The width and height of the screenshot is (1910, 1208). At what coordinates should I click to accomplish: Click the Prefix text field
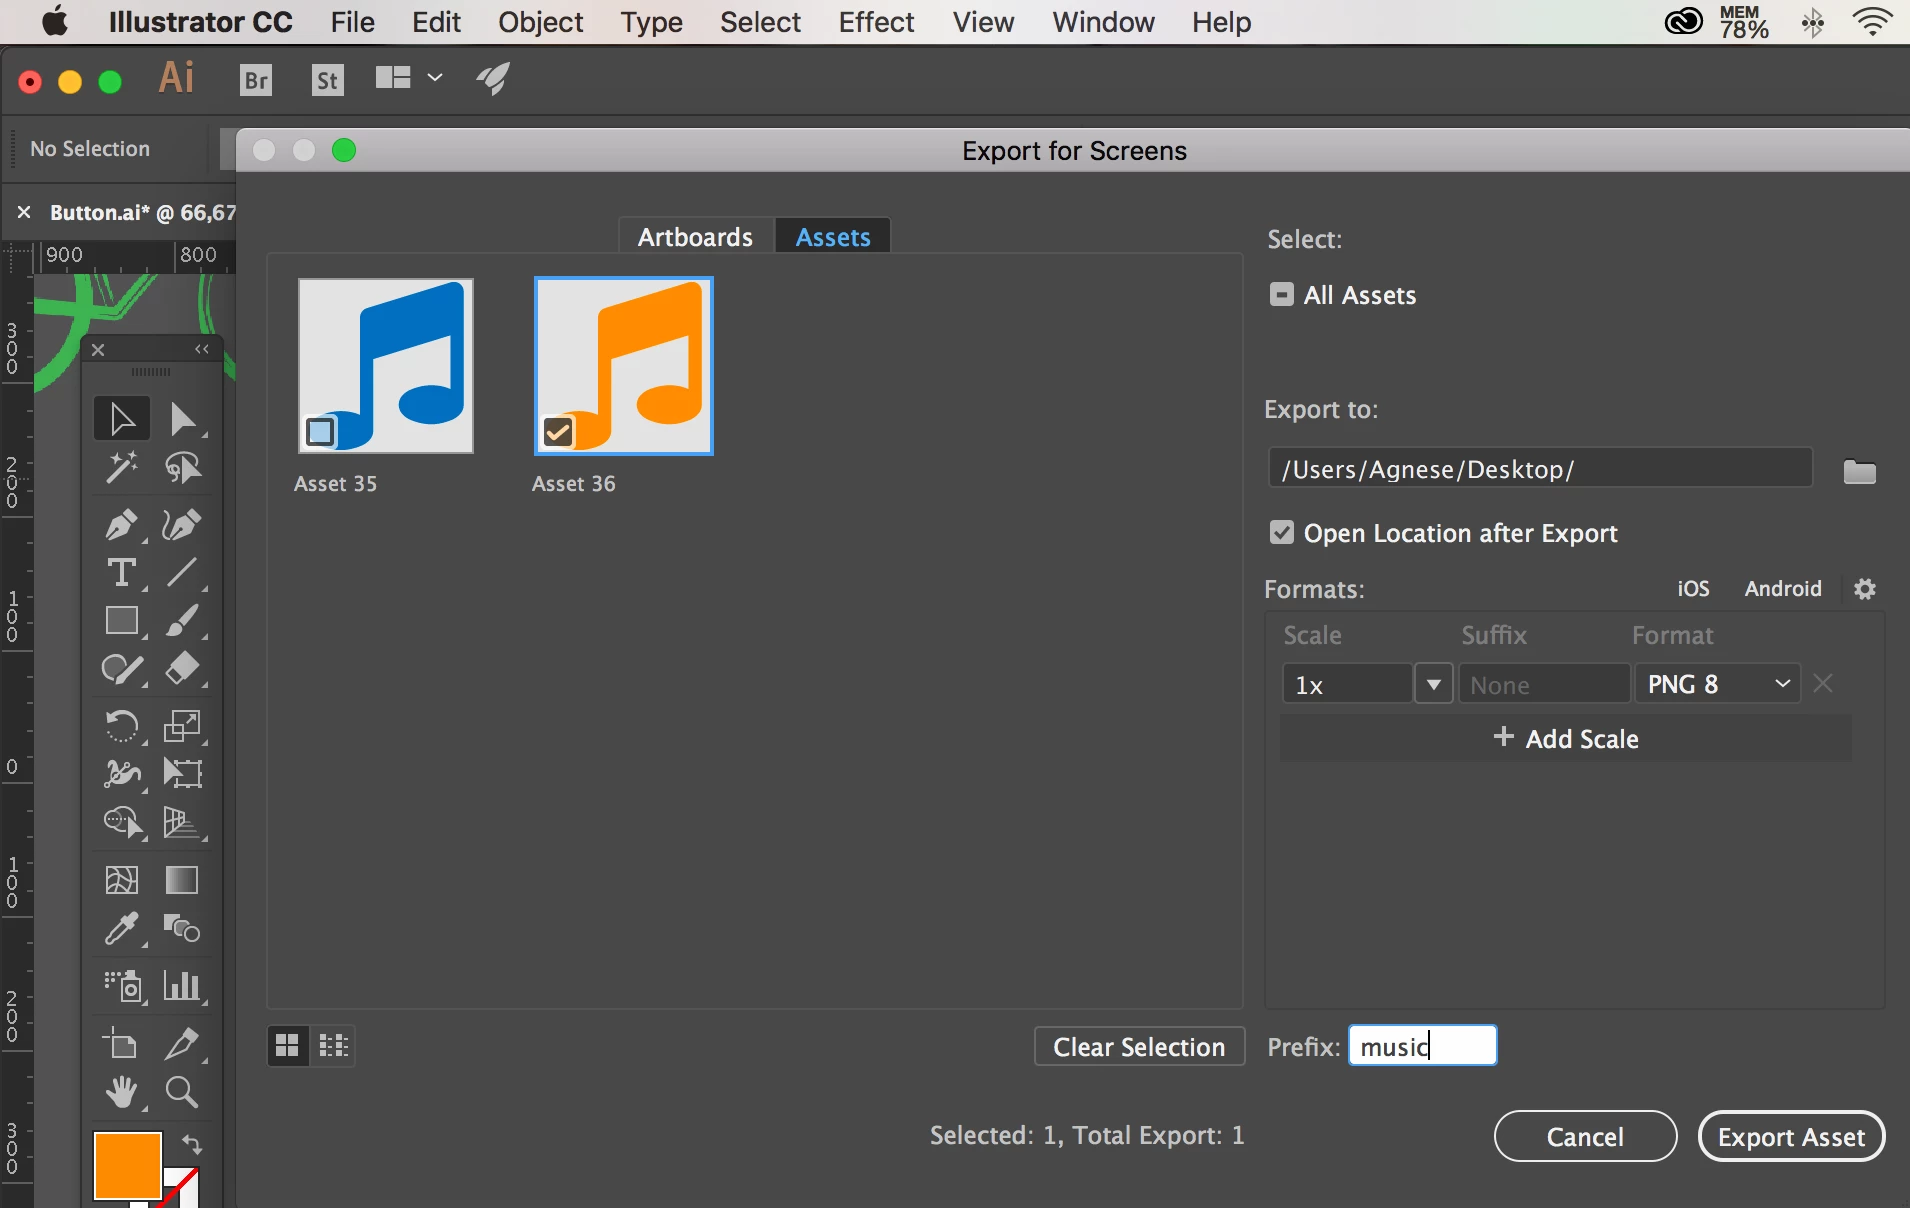click(x=1422, y=1046)
